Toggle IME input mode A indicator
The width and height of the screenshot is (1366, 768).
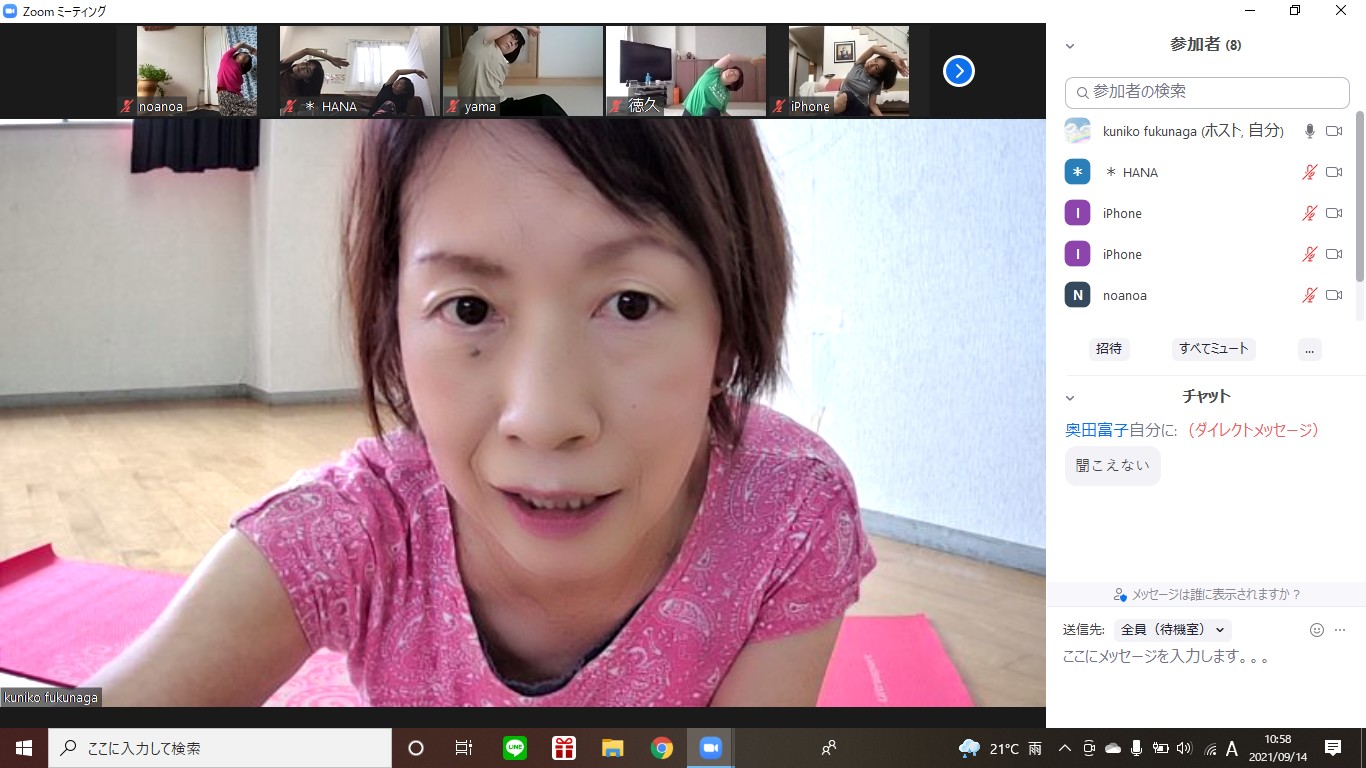tap(1232, 748)
